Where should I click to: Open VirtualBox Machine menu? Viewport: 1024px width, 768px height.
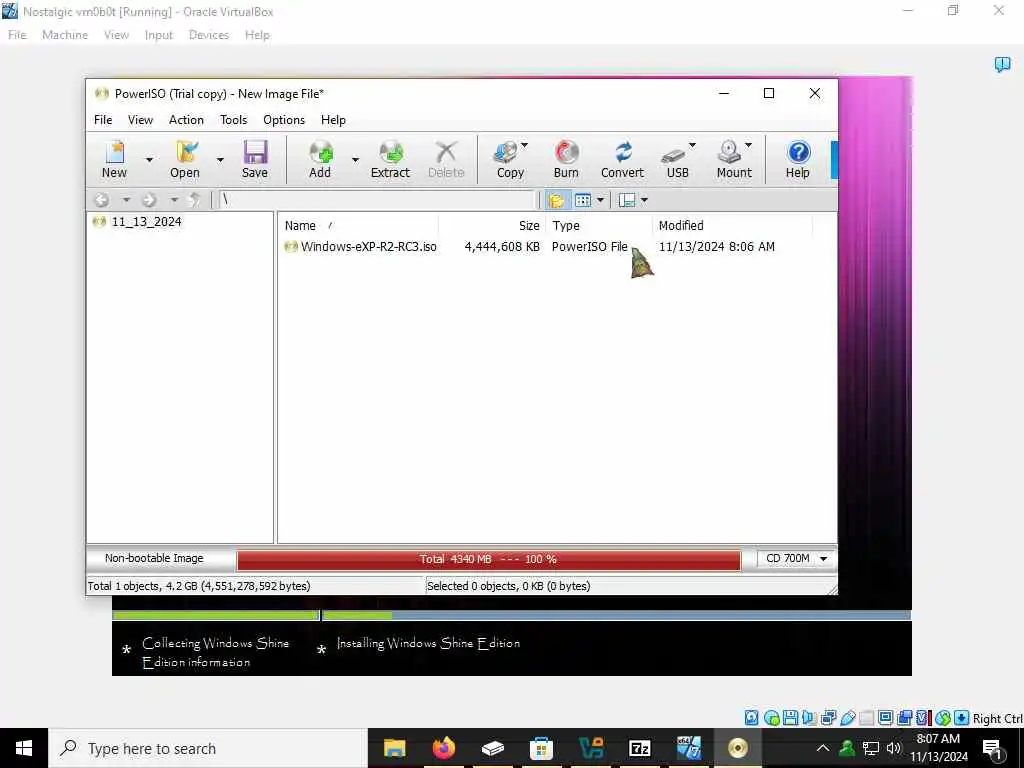tap(65, 35)
